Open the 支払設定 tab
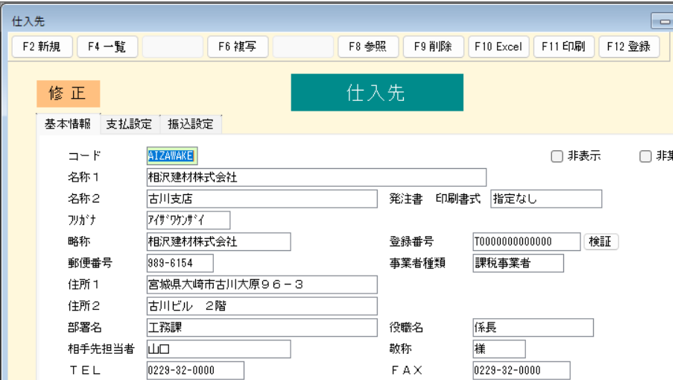Image resolution: width=676 pixels, height=382 pixels. (129, 124)
